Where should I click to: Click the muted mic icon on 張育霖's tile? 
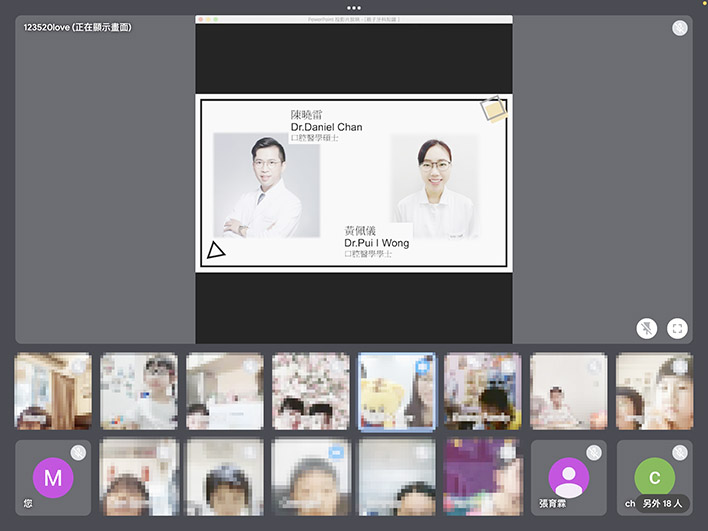click(594, 453)
